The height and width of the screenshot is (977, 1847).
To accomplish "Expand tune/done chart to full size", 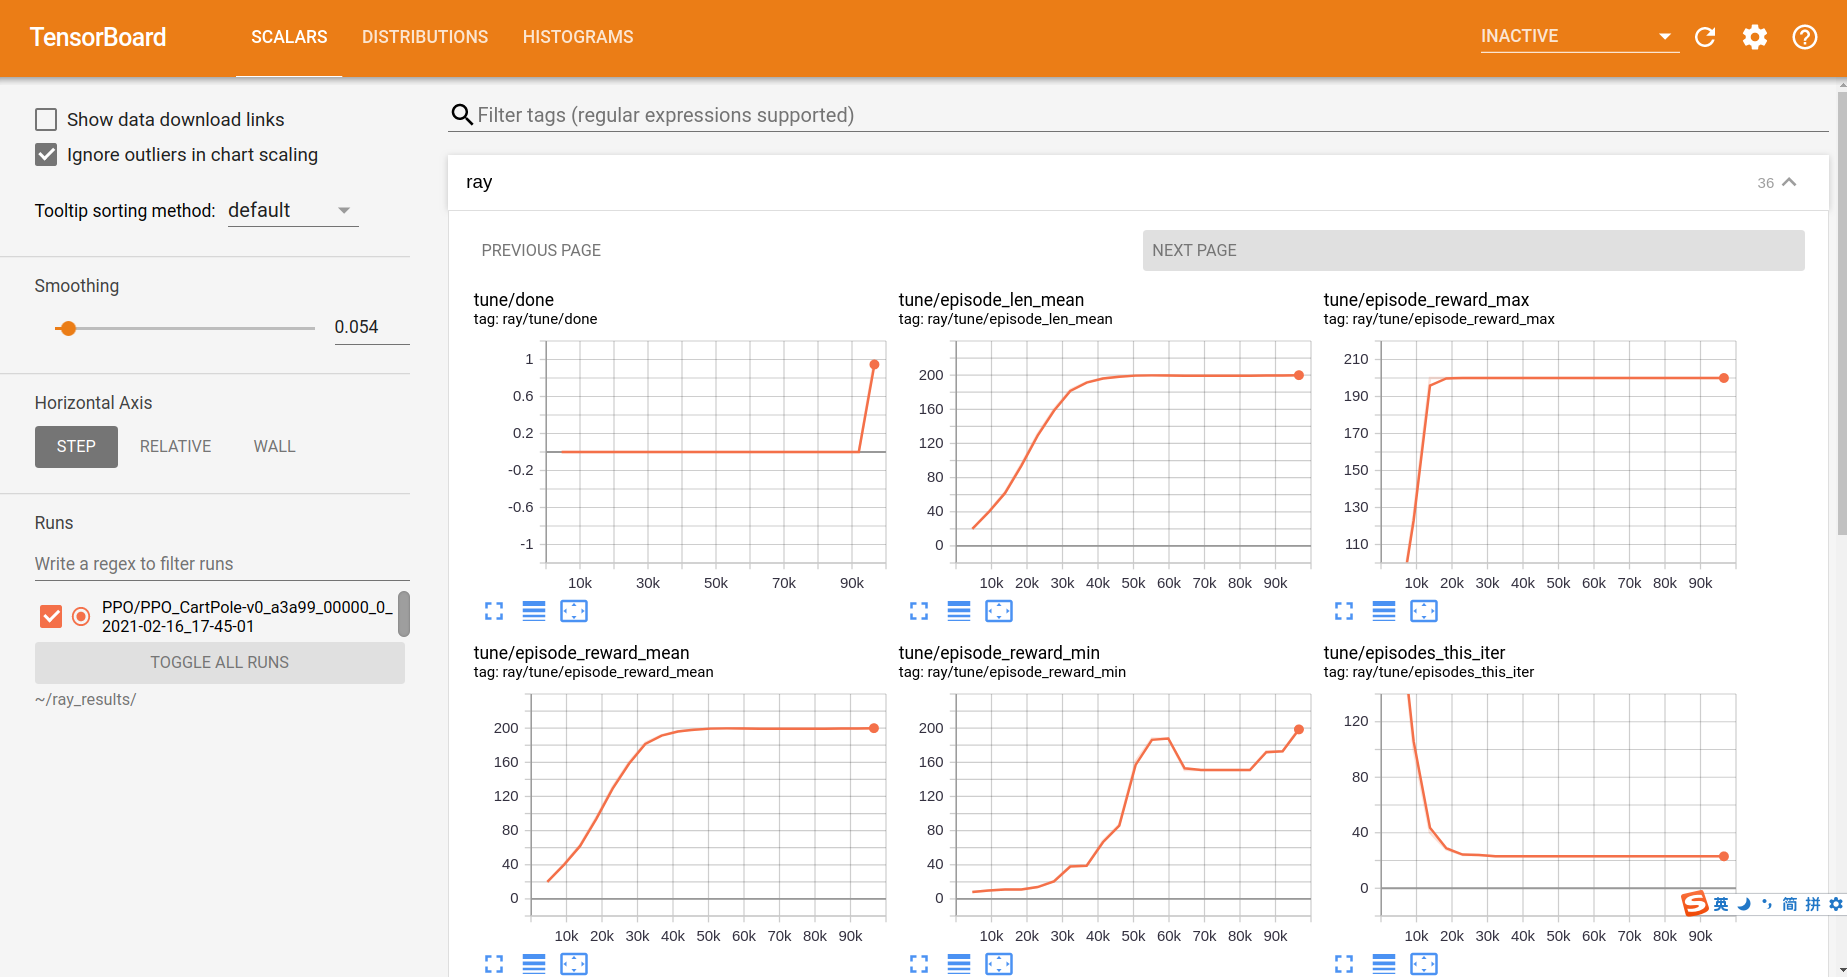I will [x=494, y=611].
